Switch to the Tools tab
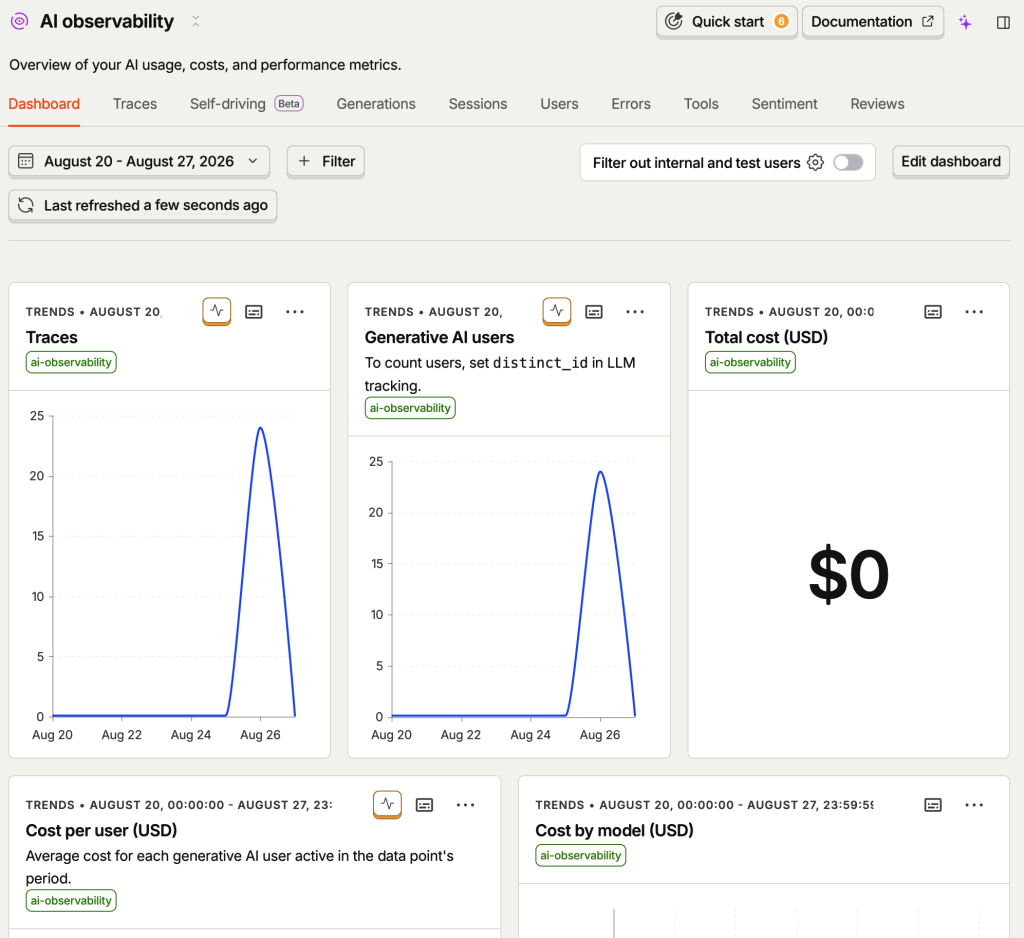Screen dimensions: 1024x938 pyautogui.click(x=701, y=104)
